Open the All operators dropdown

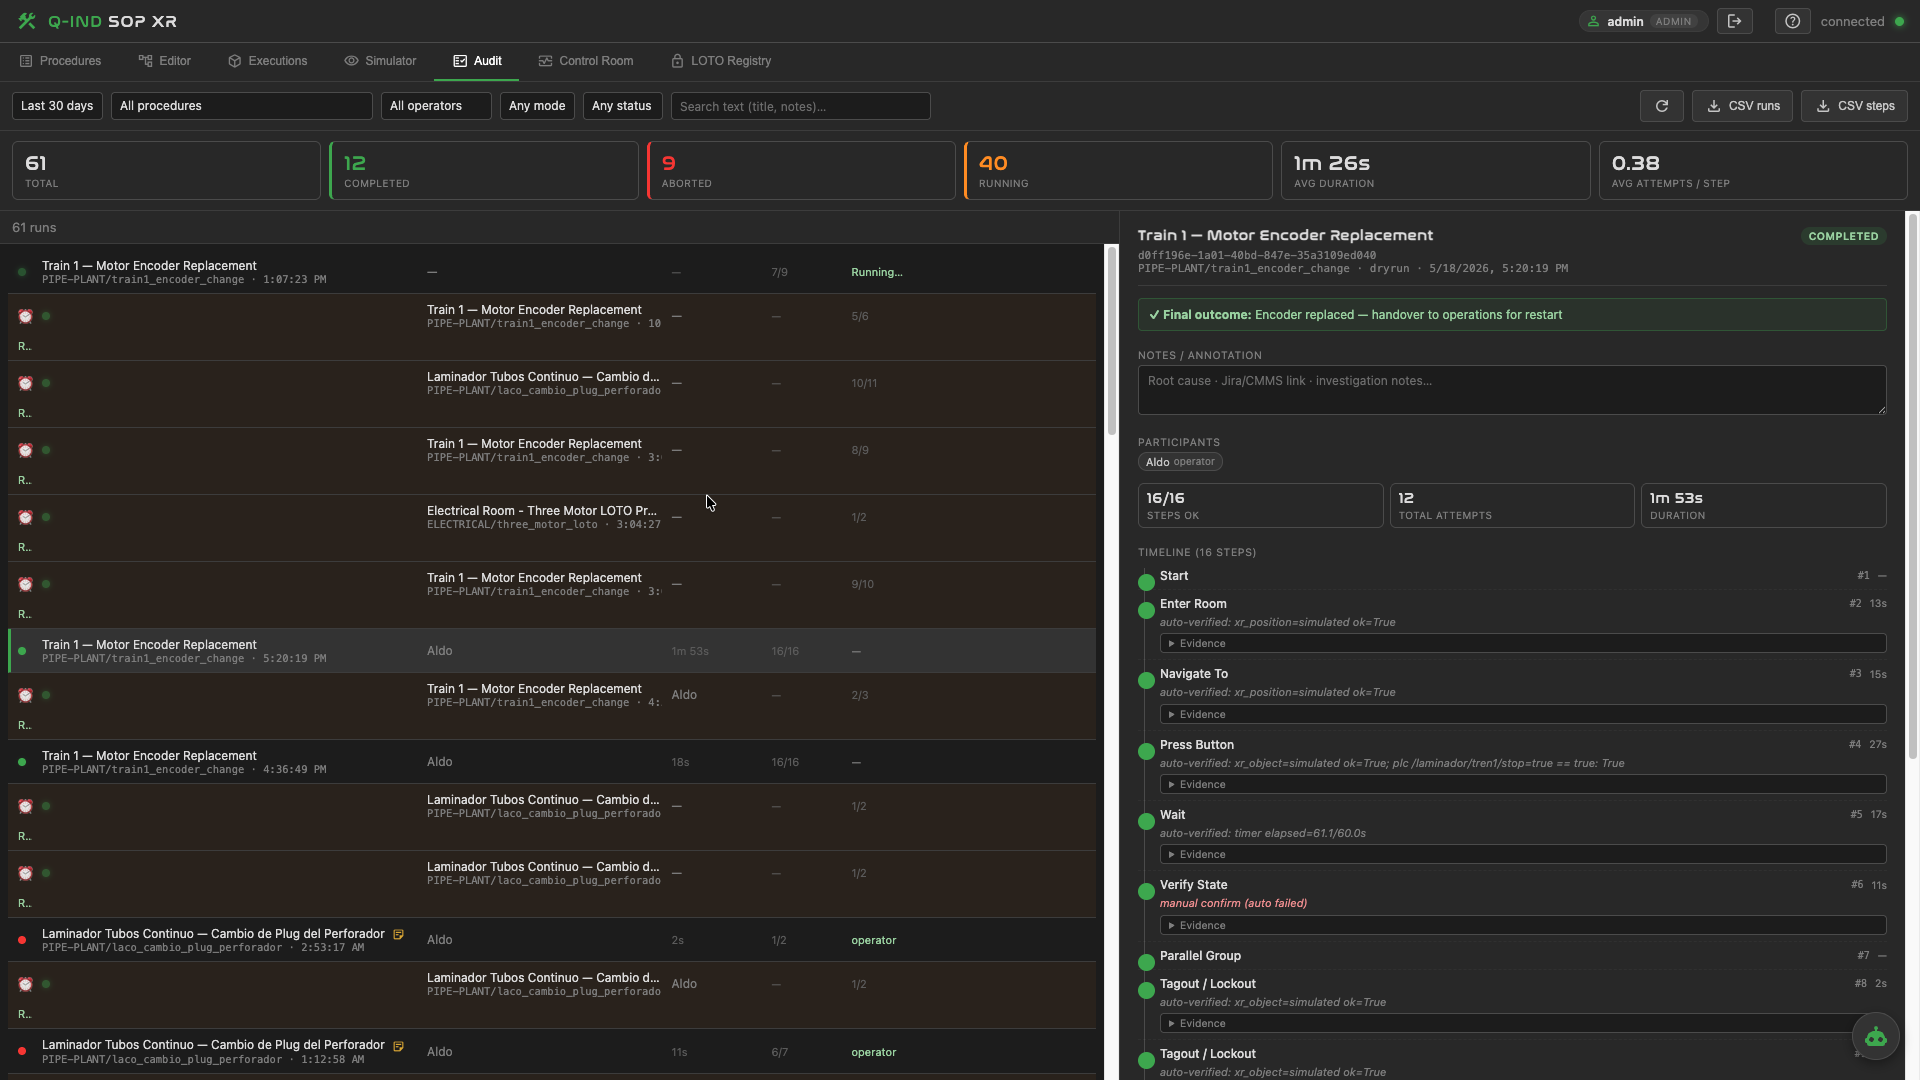[436, 106]
